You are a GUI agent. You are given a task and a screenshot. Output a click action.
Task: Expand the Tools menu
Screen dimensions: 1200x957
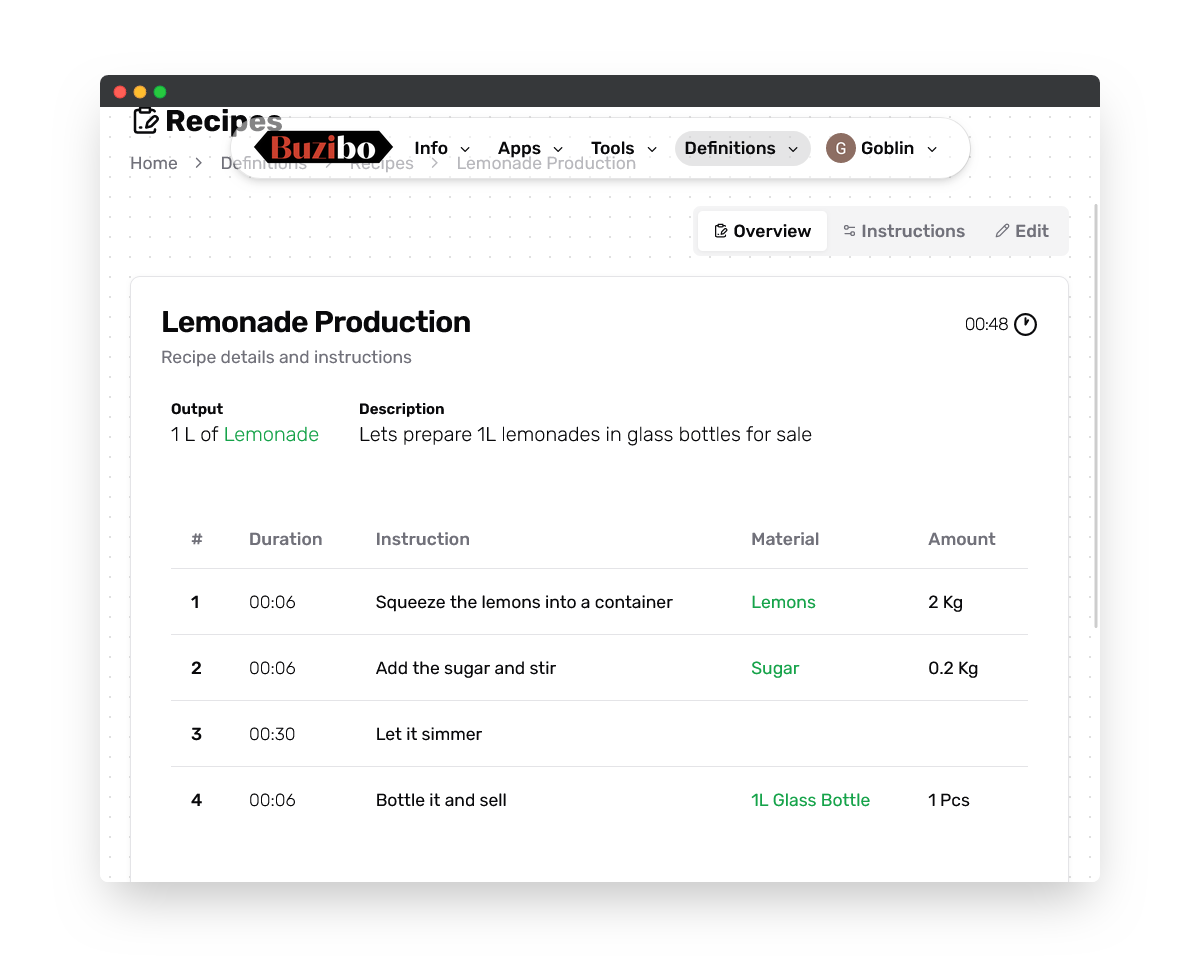click(623, 148)
